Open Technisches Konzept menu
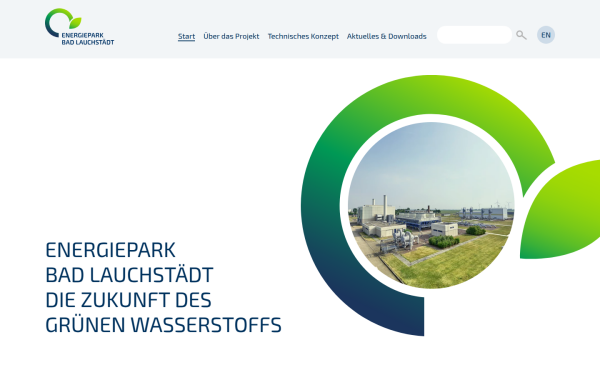Screen dimensions: 600x375 pyautogui.click(x=303, y=36)
